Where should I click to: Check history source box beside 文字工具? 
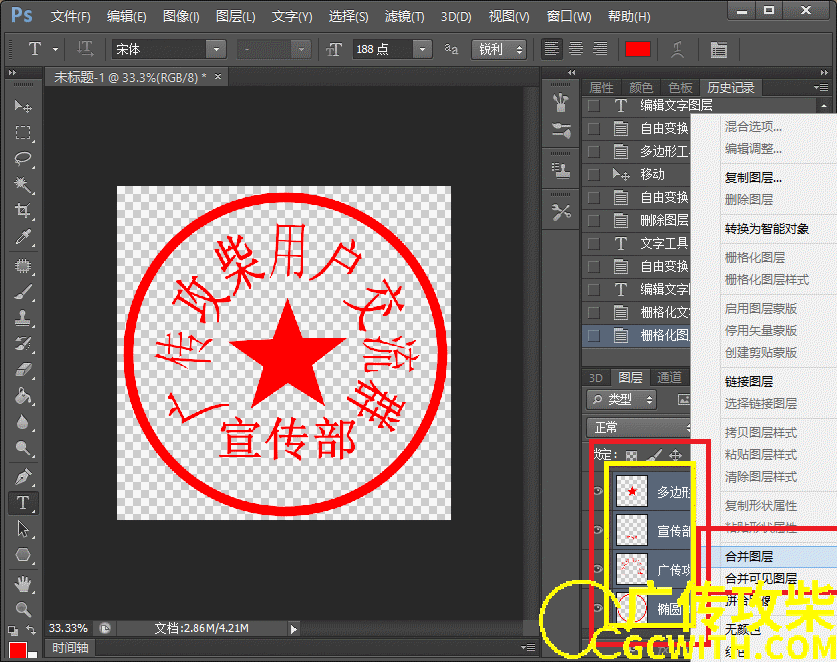[594, 244]
